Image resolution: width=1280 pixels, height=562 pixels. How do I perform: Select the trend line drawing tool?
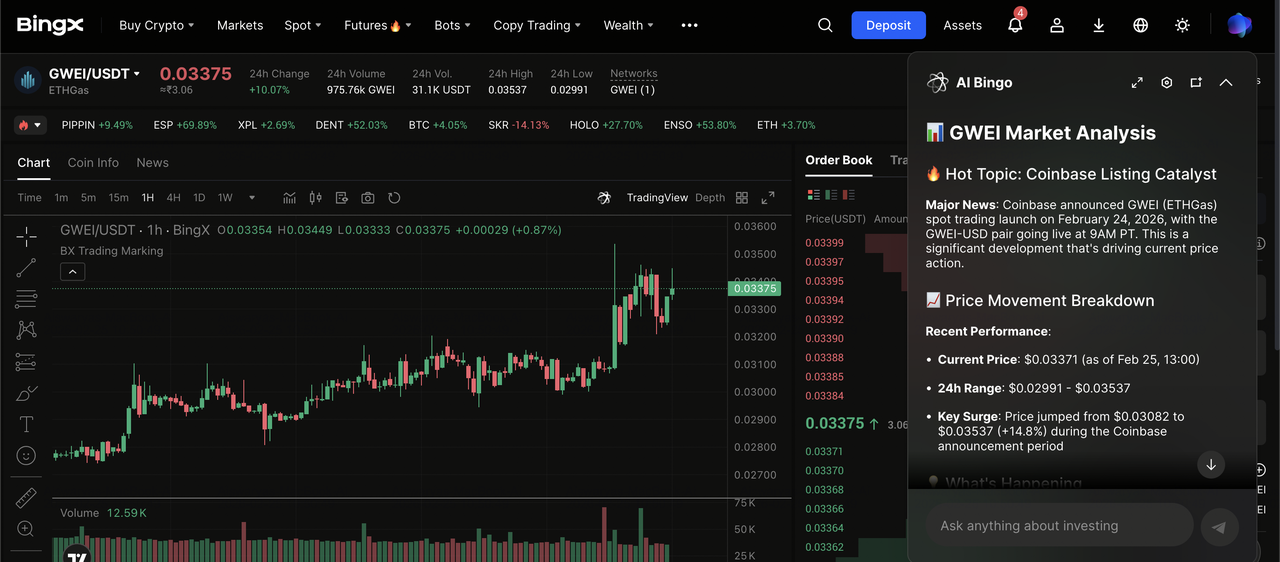[x=26, y=267]
